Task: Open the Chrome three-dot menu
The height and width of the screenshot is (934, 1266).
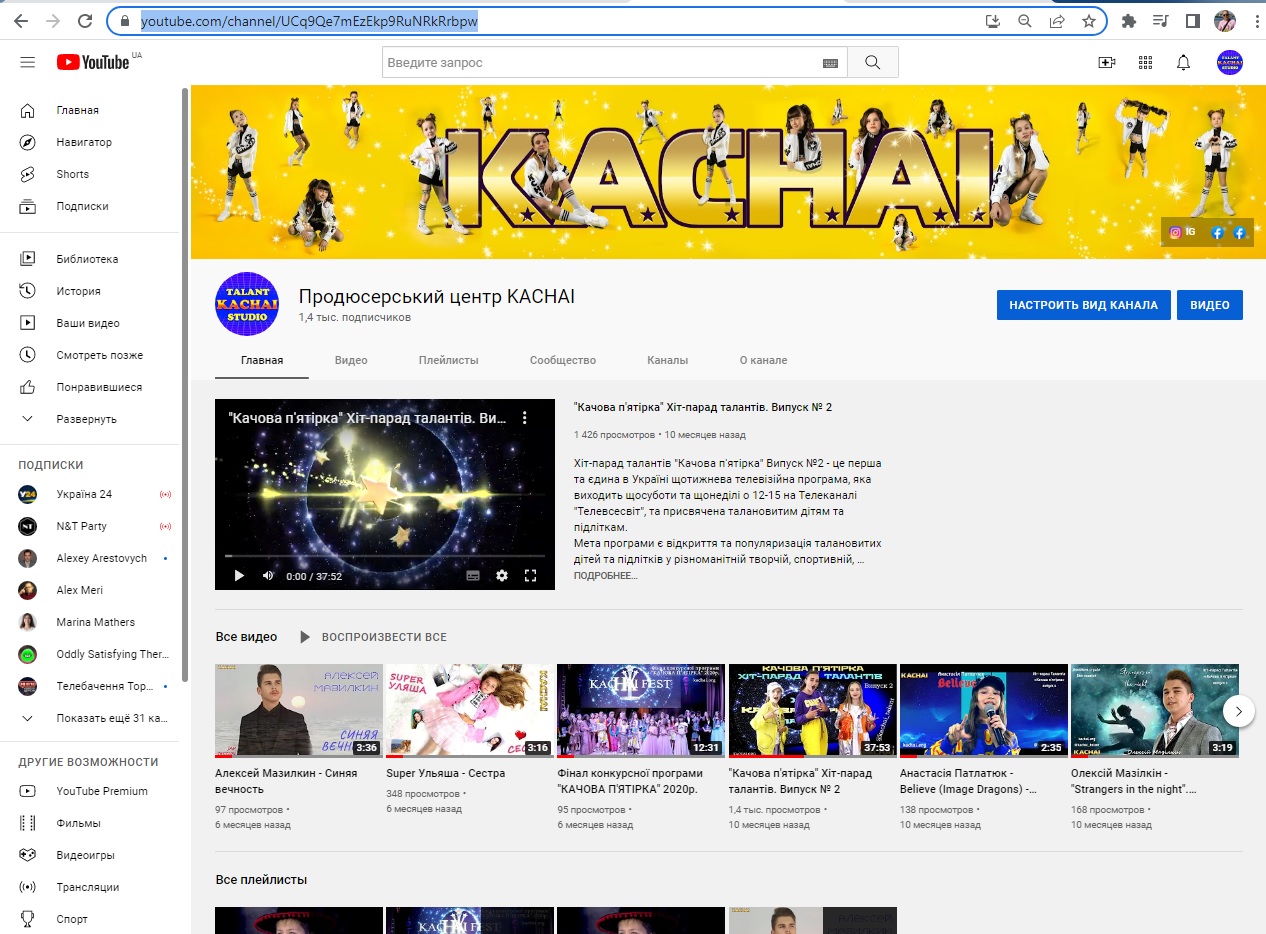Action: click(x=1256, y=21)
